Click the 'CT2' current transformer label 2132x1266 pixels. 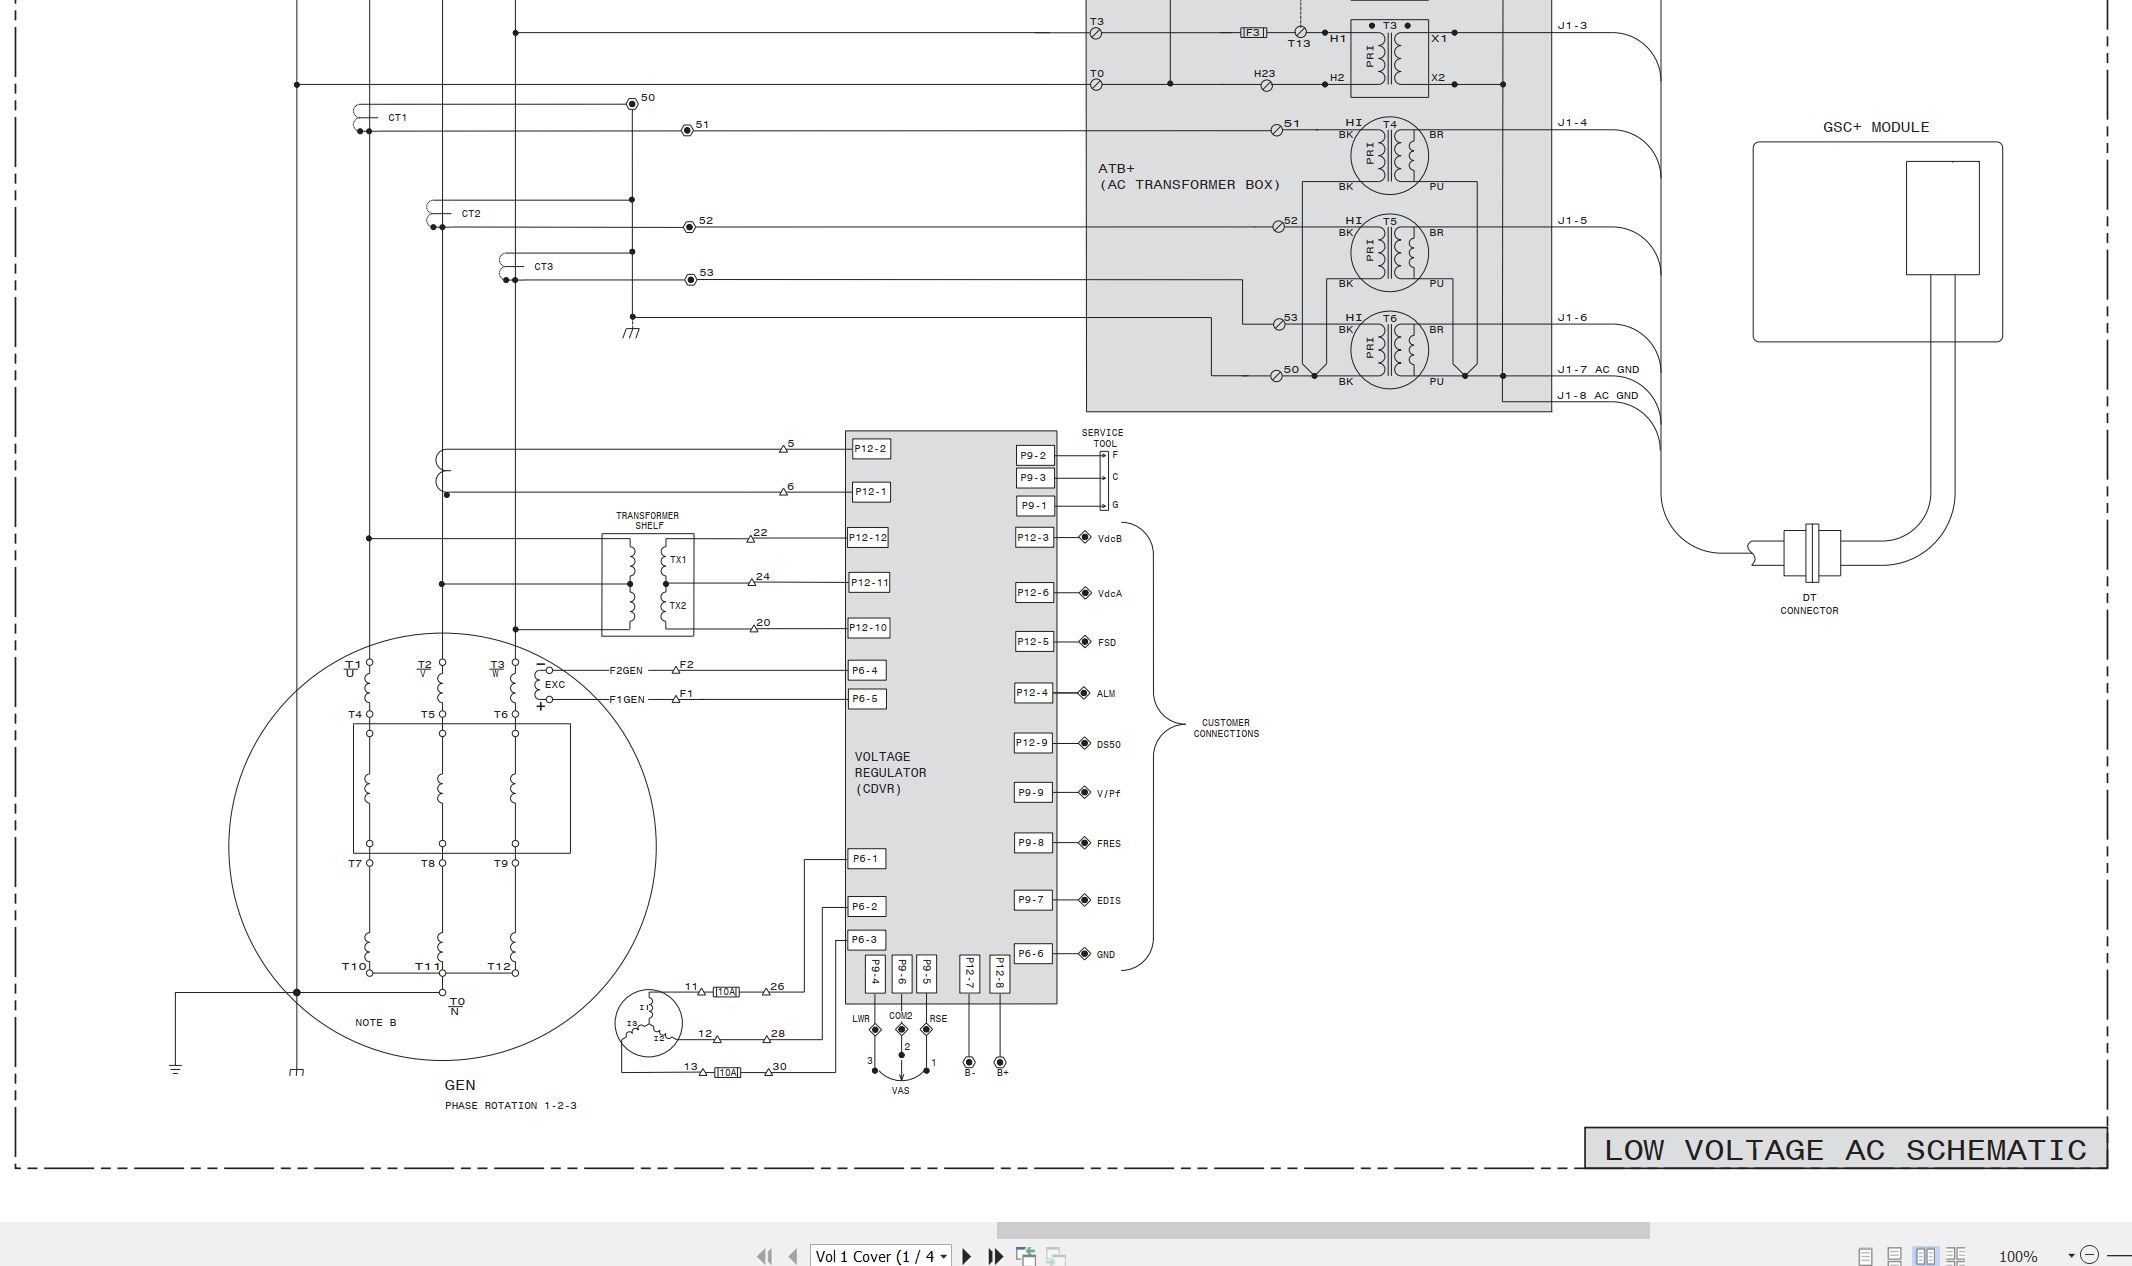(x=471, y=214)
